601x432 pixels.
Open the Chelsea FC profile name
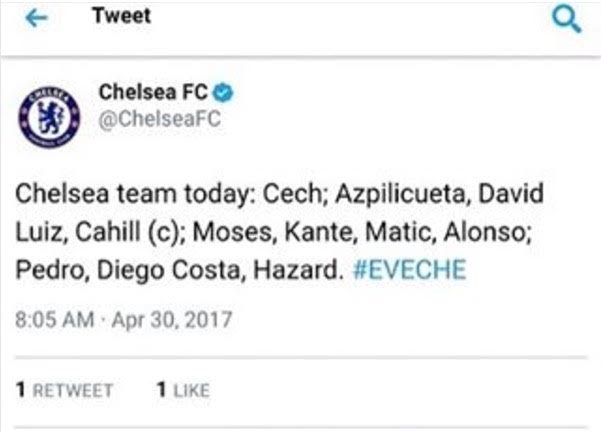153,93
